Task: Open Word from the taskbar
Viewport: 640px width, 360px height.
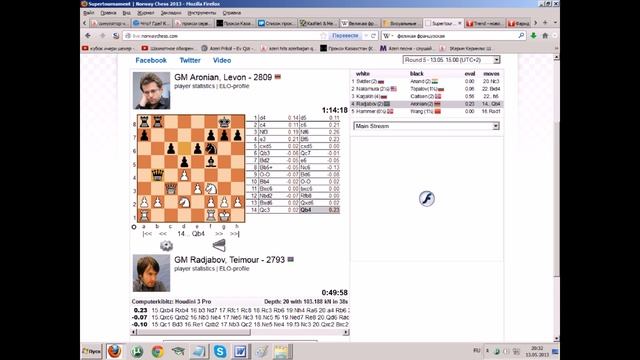Action: coord(240,351)
